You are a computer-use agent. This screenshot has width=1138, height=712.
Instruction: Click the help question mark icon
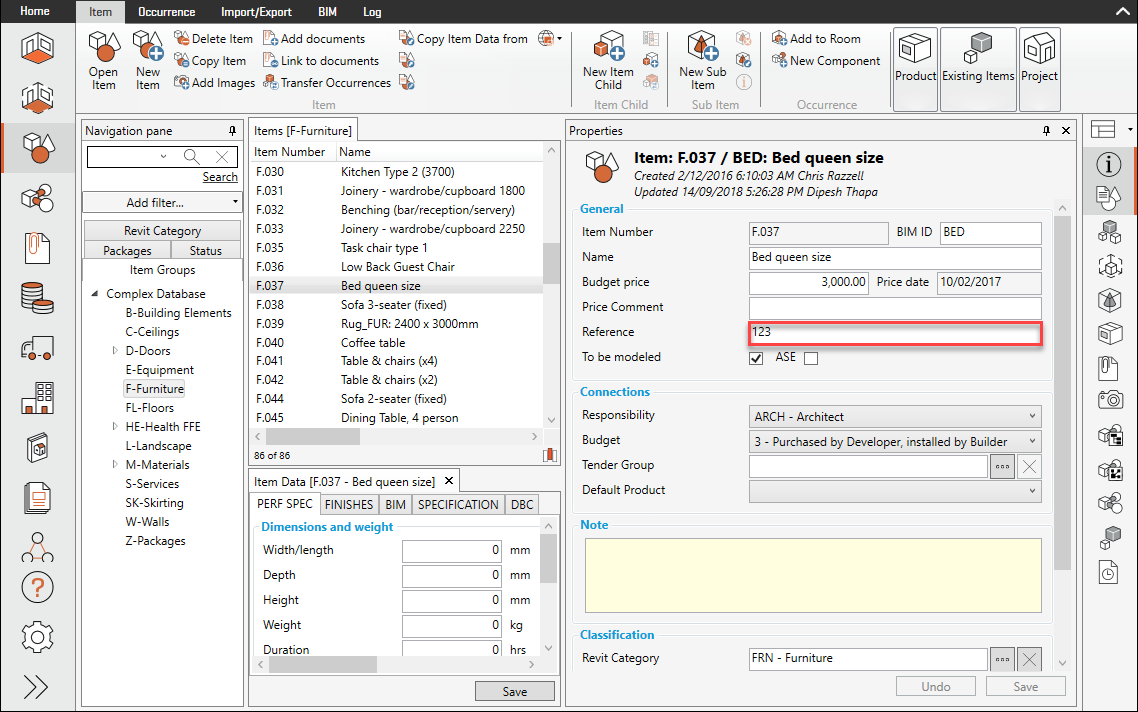(37, 588)
